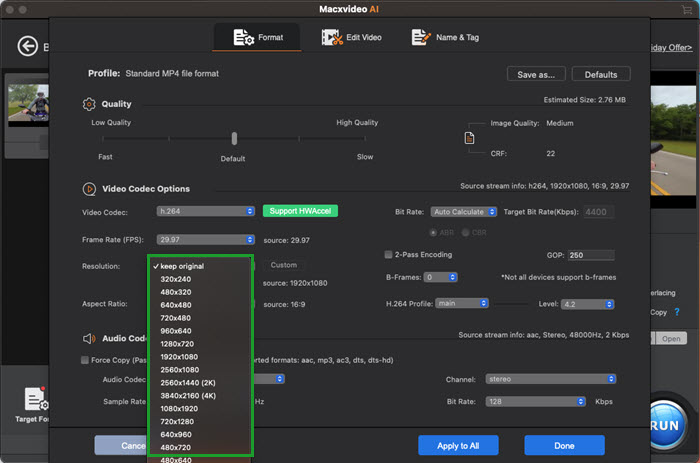Select the motorcycle video thumbnail

tap(28, 103)
